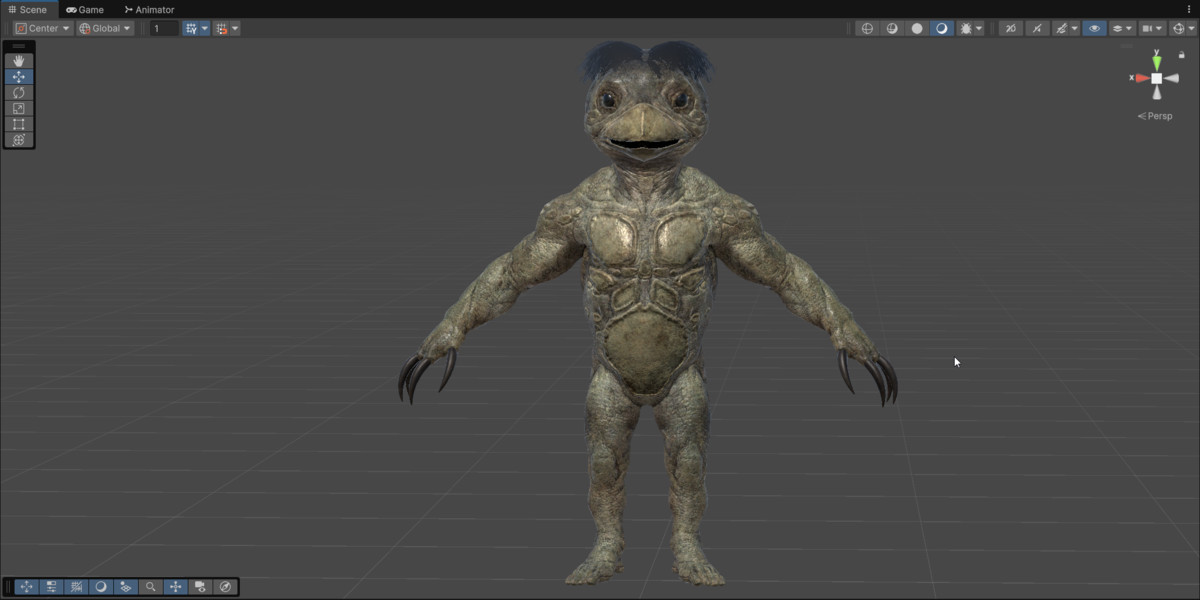Click the tools overlay drag handle

point(19,46)
